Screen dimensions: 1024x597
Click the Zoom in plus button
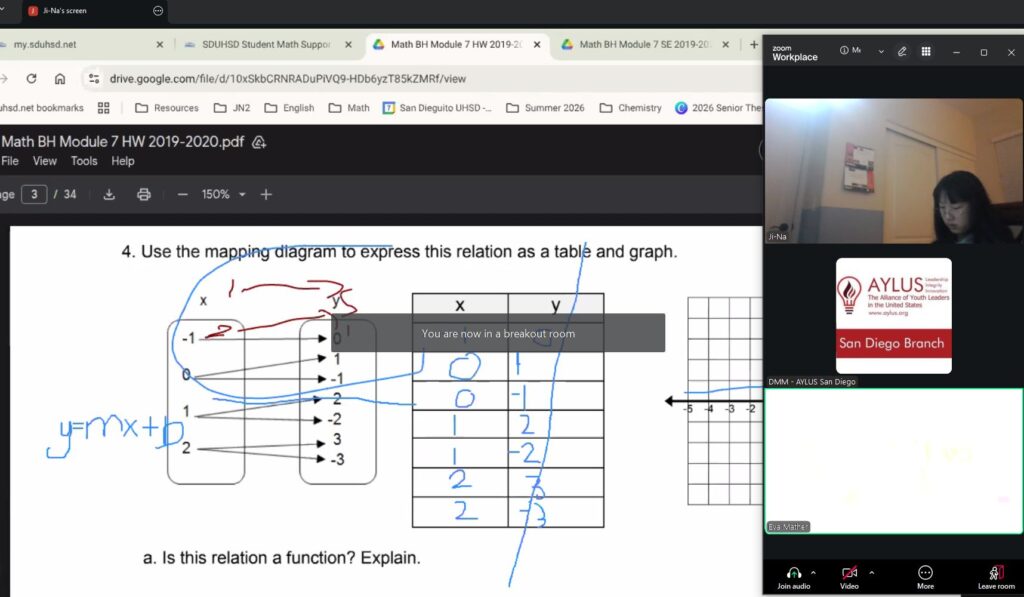point(266,194)
